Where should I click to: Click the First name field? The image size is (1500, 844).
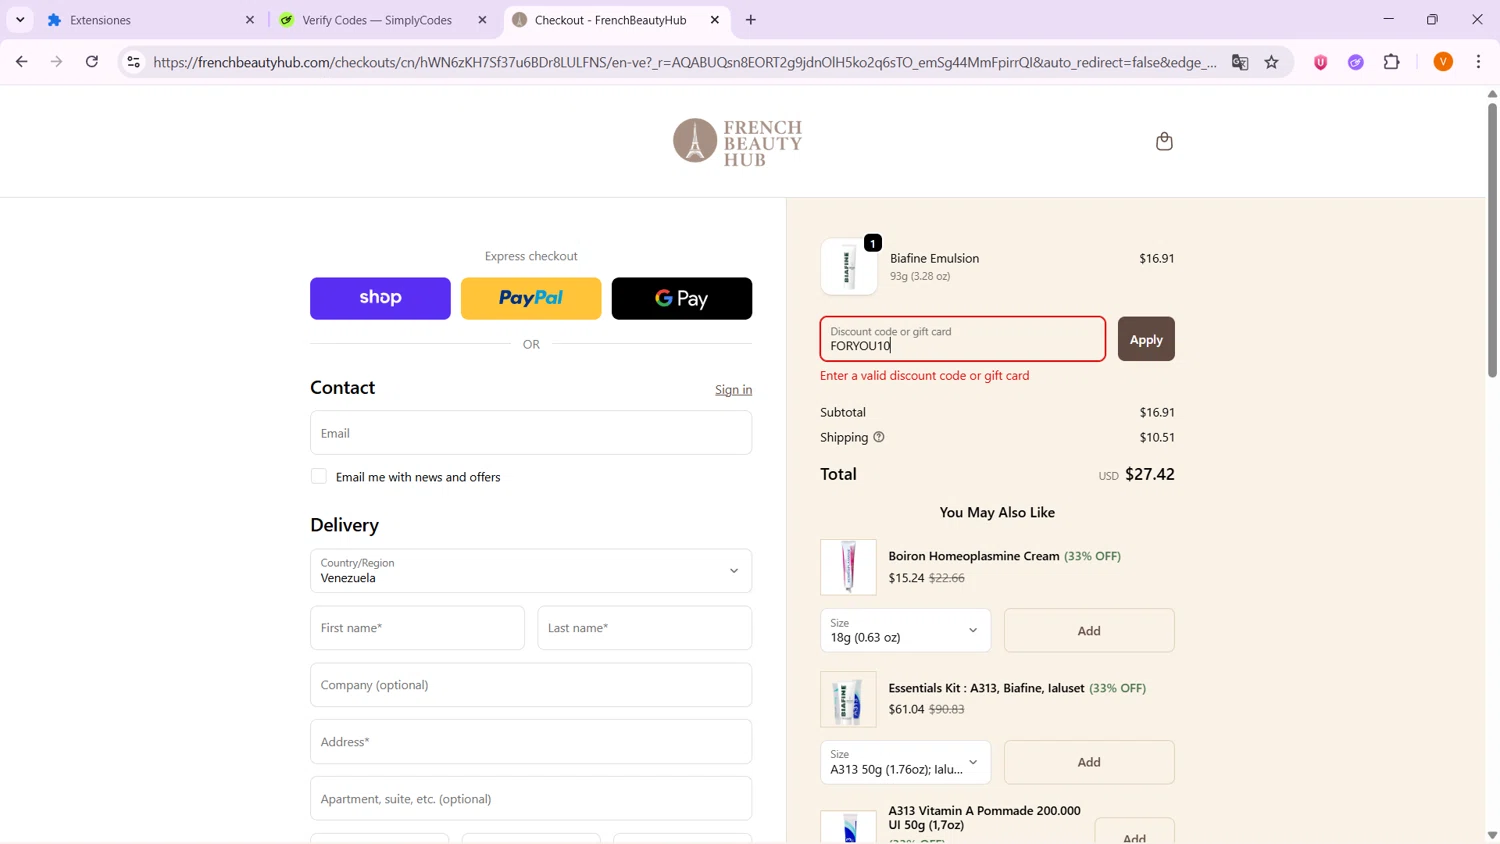point(417,628)
